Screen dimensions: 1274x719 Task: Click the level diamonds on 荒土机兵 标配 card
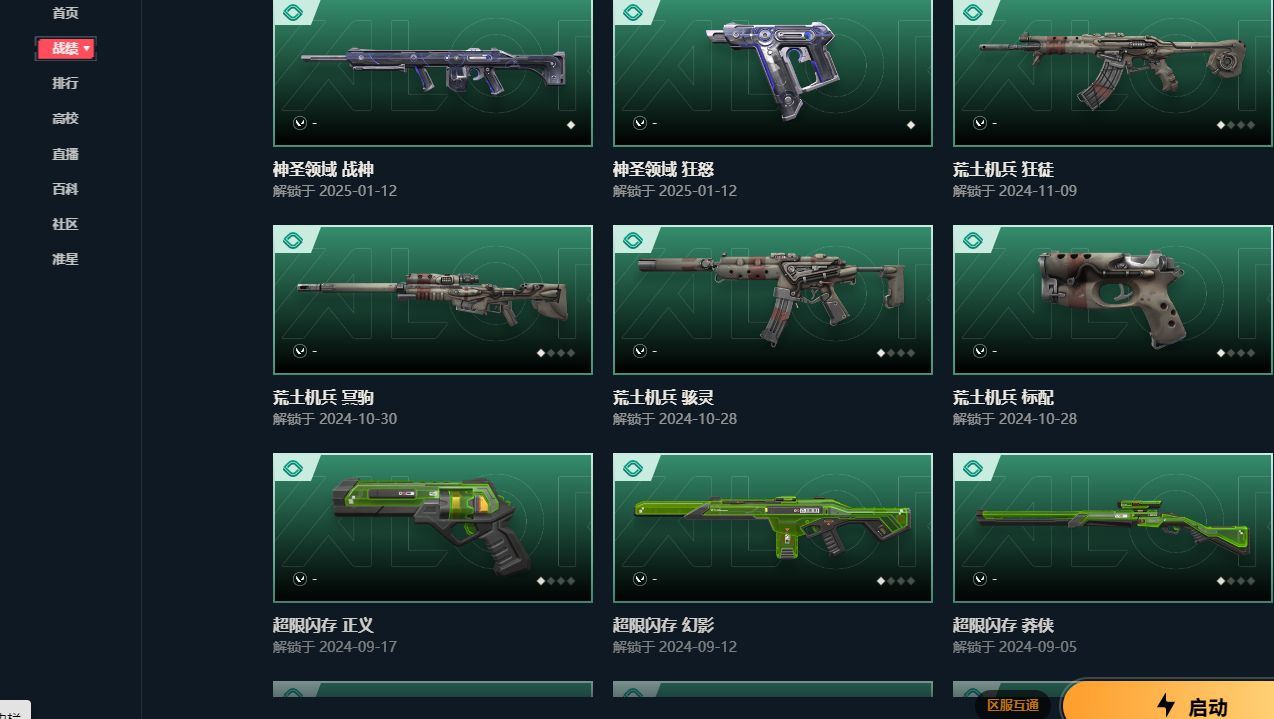[1236, 353]
